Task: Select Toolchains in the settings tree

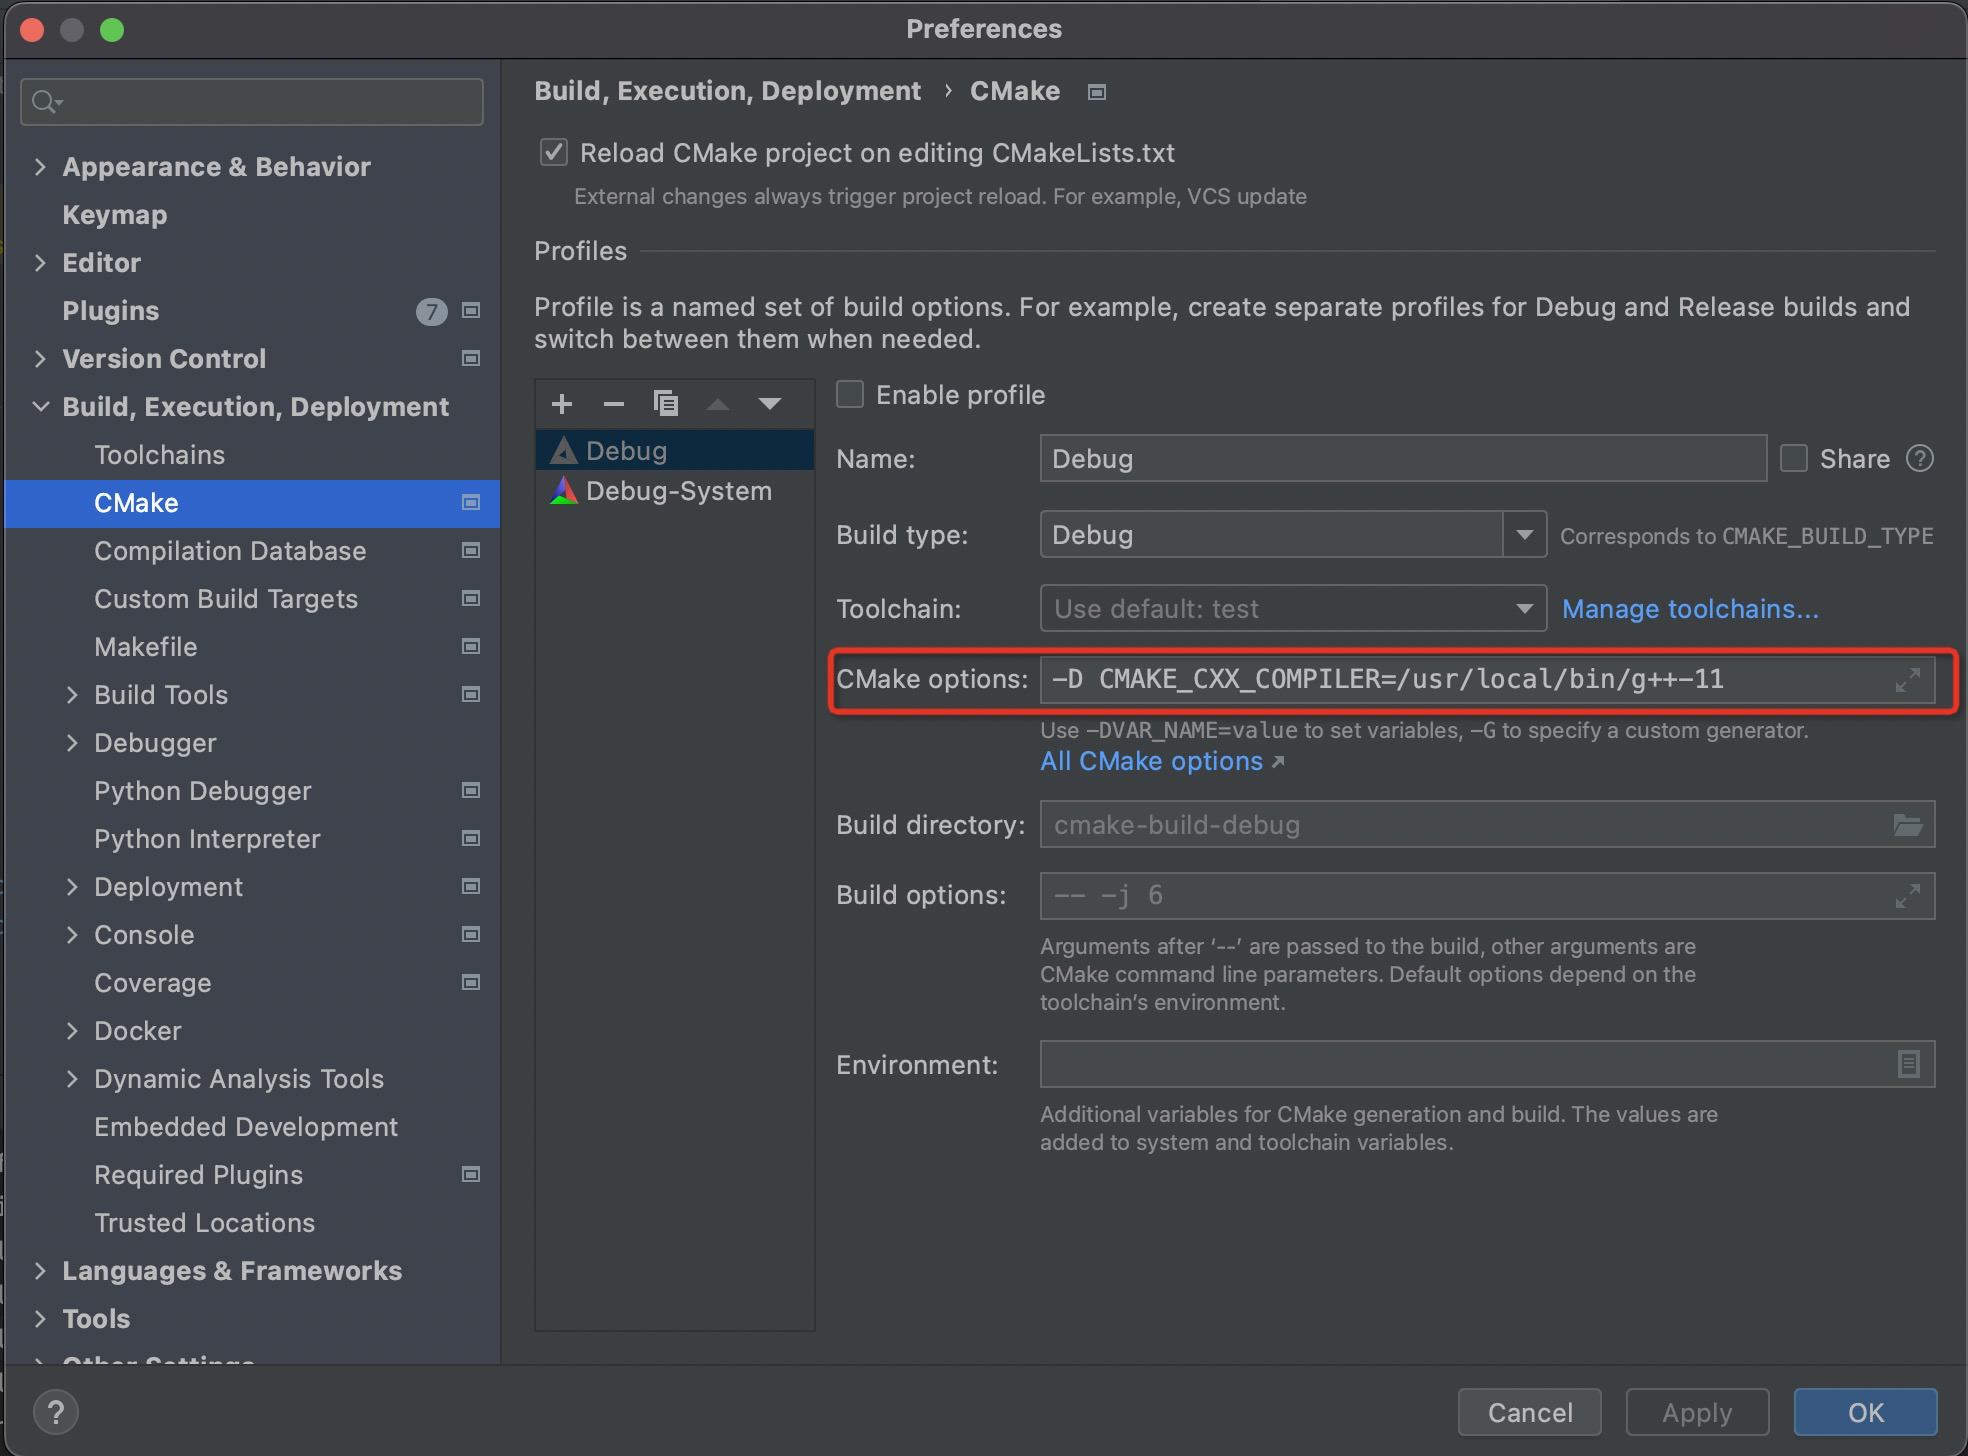Action: (159, 455)
